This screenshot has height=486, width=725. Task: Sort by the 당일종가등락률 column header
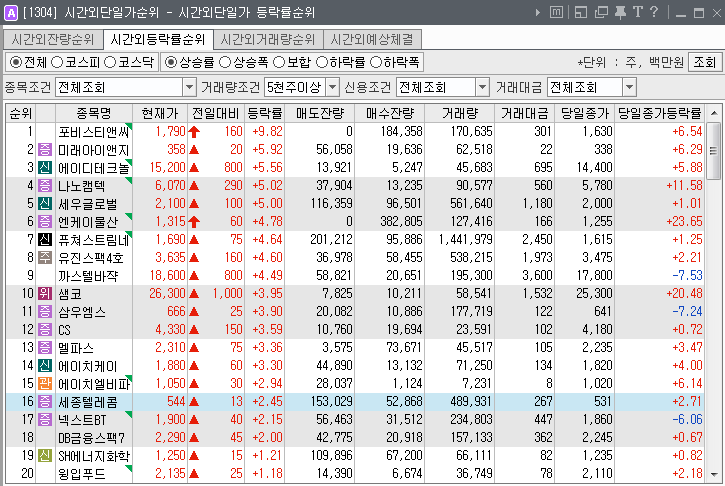click(660, 113)
